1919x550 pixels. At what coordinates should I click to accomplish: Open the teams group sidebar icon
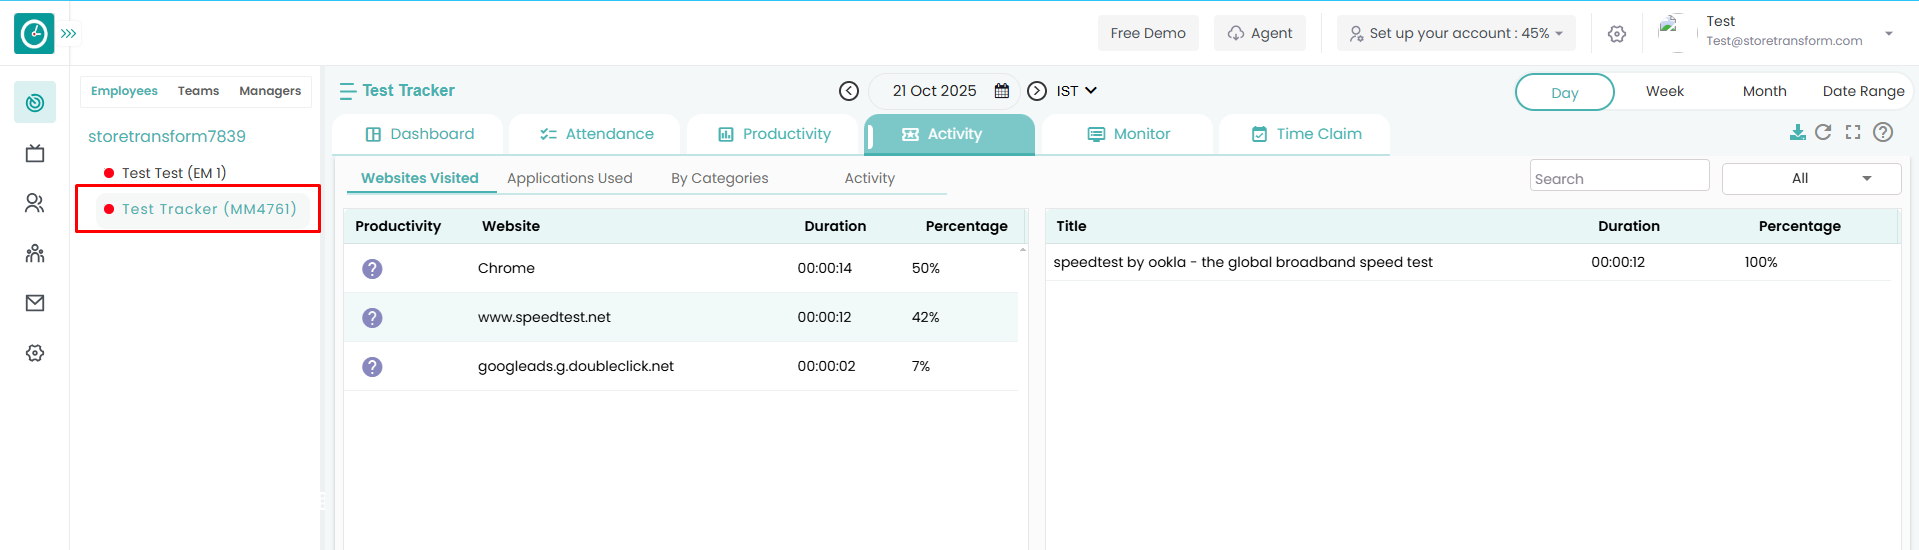[35, 253]
